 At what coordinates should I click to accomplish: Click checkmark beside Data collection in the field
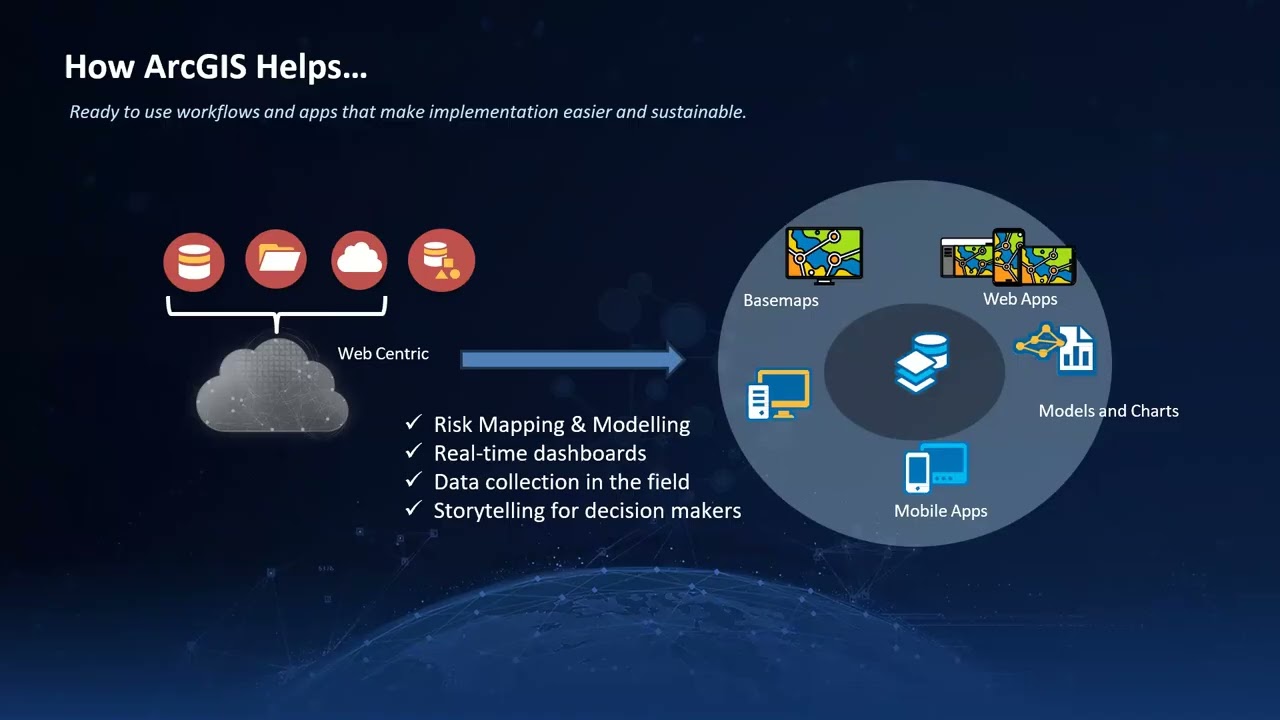tap(413, 480)
